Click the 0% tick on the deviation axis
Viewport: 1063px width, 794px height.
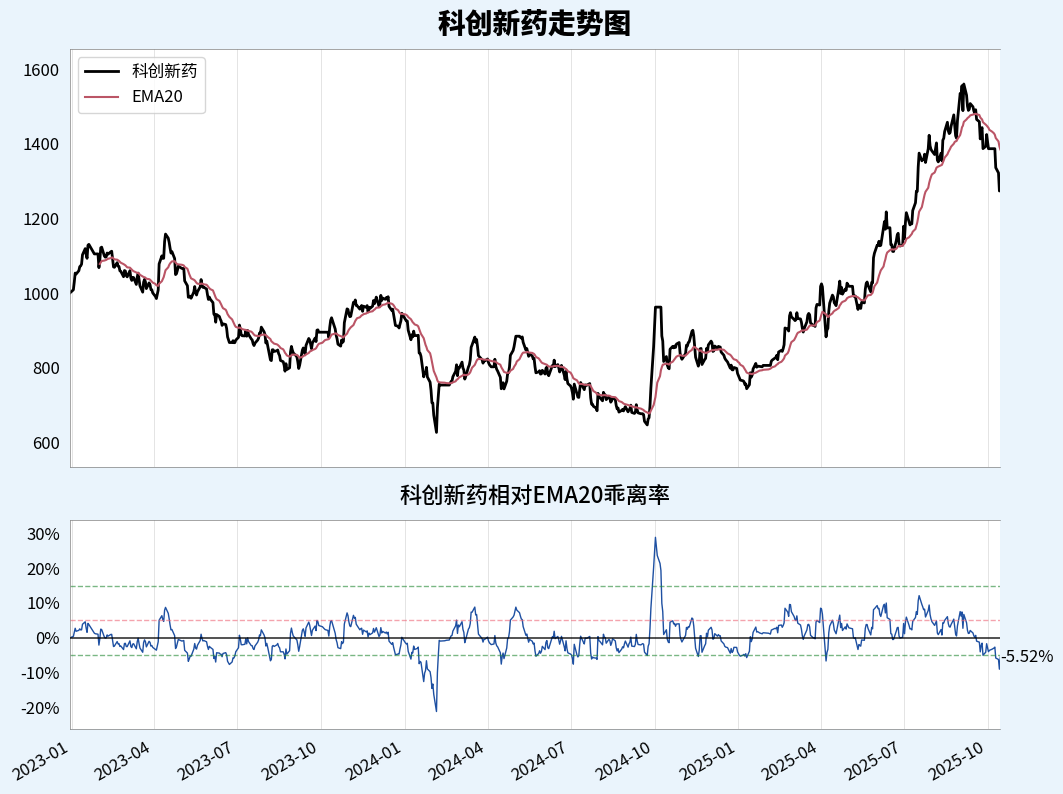click(47, 638)
